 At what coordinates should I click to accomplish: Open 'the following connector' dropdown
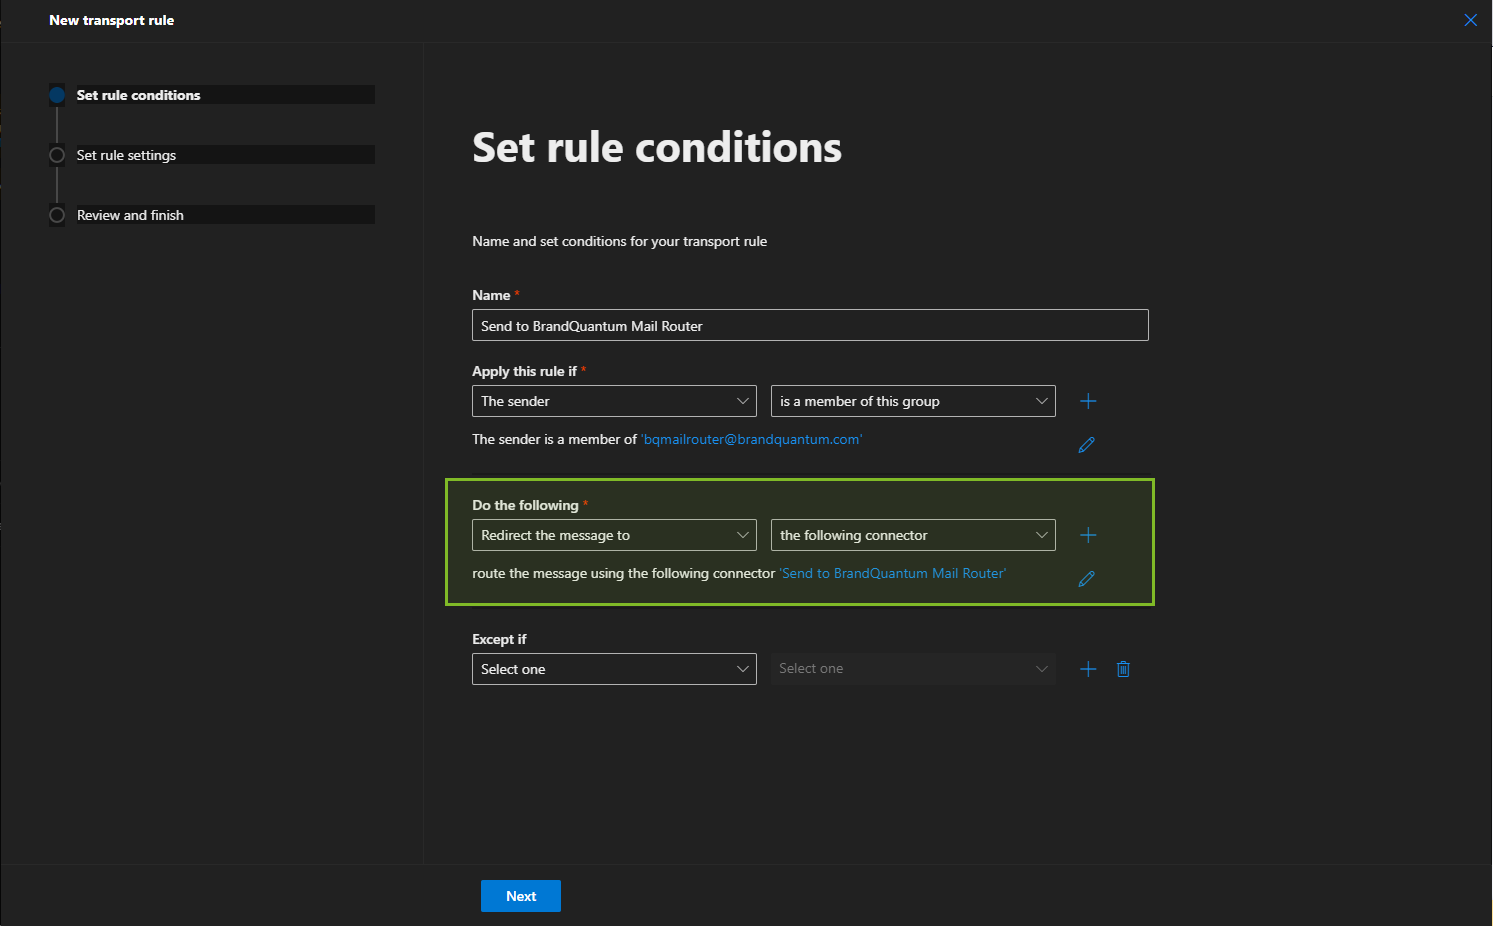click(x=913, y=535)
